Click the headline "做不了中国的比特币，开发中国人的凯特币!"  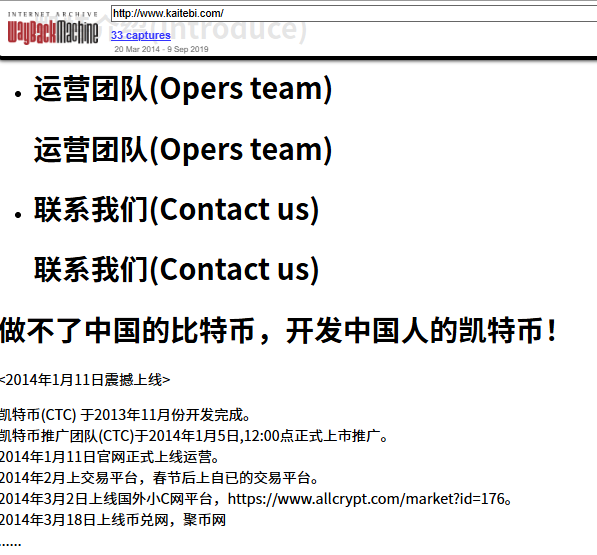(279, 330)
